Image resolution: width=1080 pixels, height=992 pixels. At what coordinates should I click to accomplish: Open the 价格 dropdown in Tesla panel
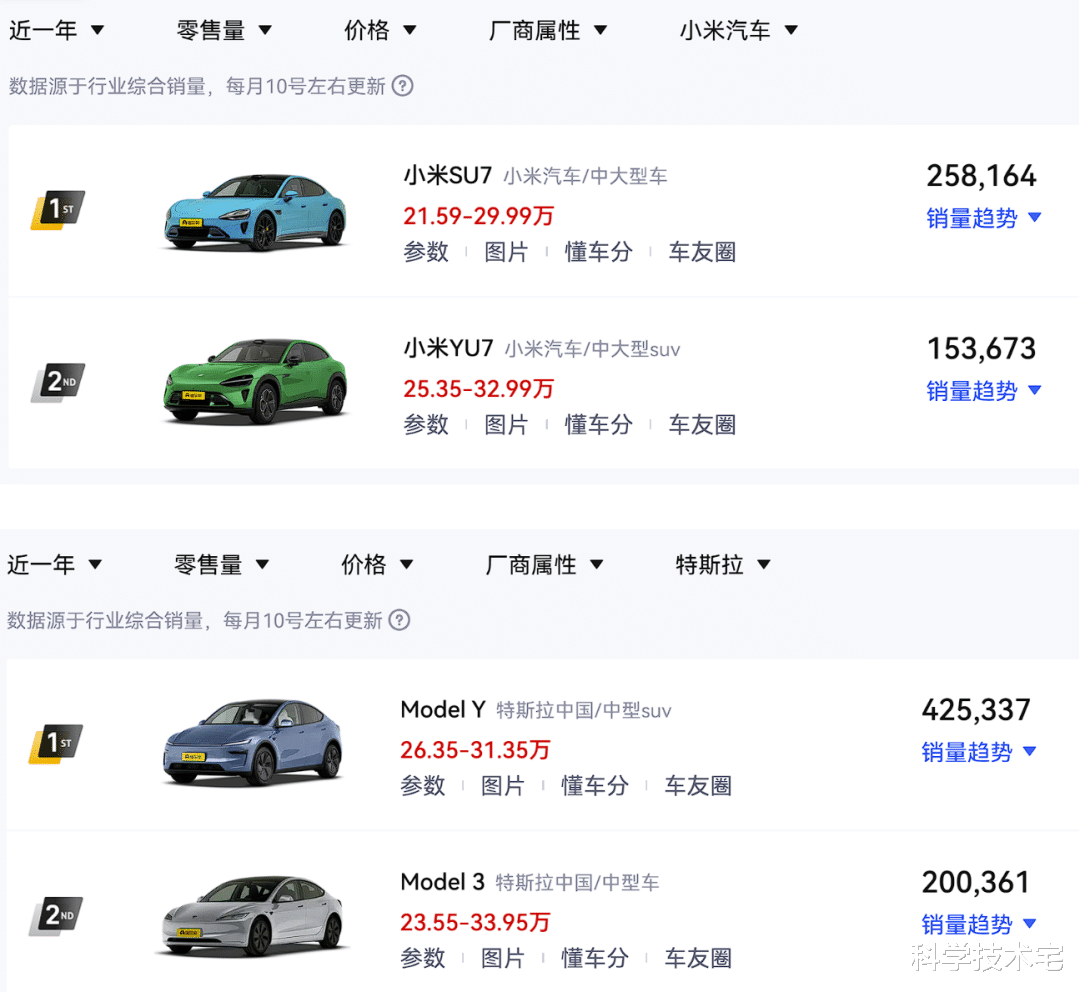click(377, 565)
